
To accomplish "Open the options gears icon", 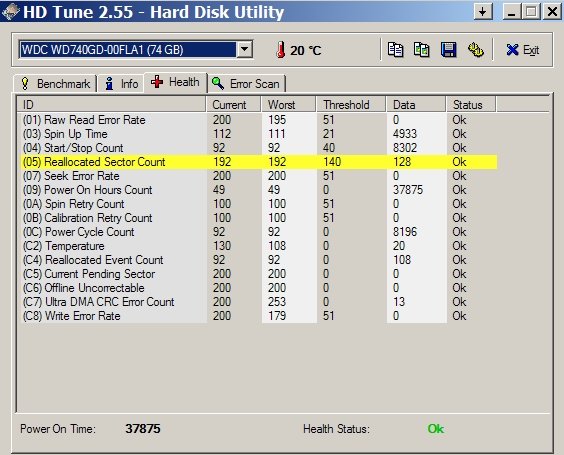I will 476,50.
